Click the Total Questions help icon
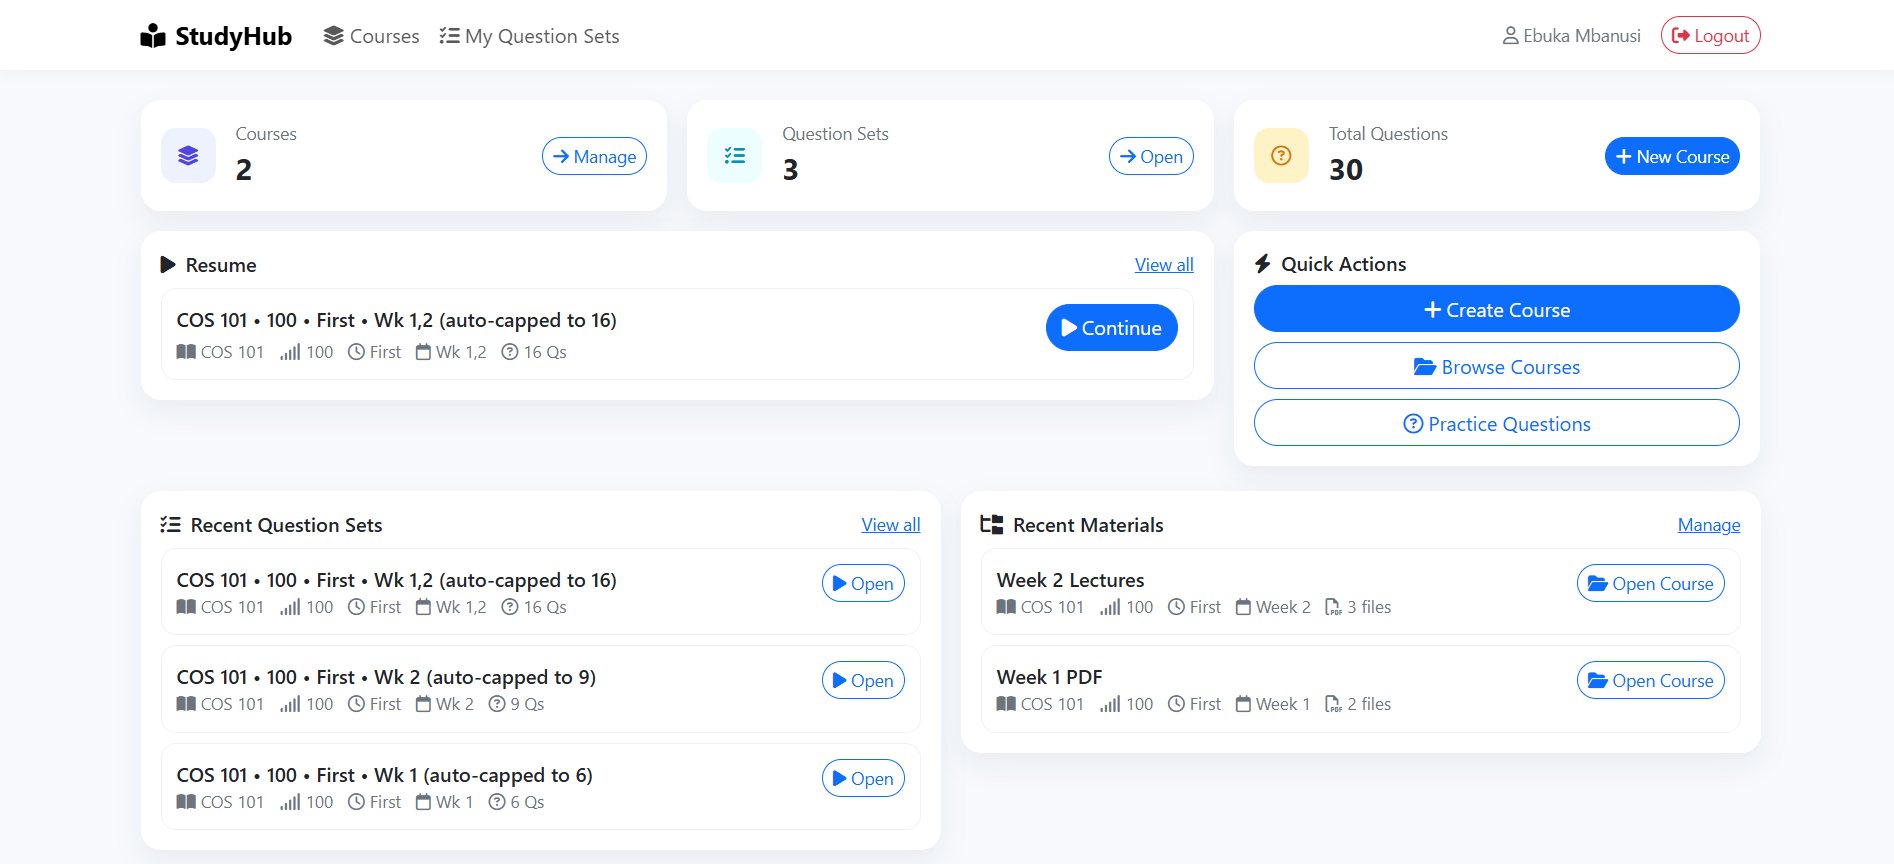1894x864 pixels. coord(1281,155)
